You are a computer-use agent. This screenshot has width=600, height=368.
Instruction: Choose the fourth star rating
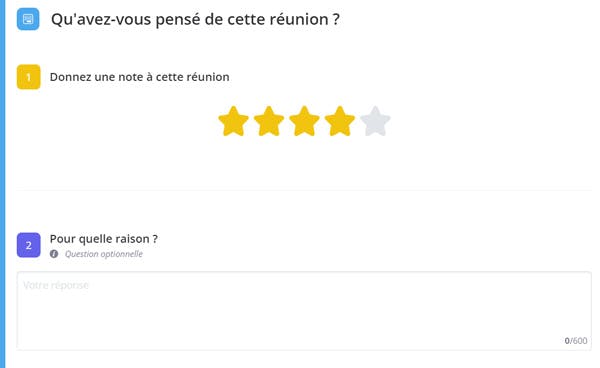coord(340,121)
